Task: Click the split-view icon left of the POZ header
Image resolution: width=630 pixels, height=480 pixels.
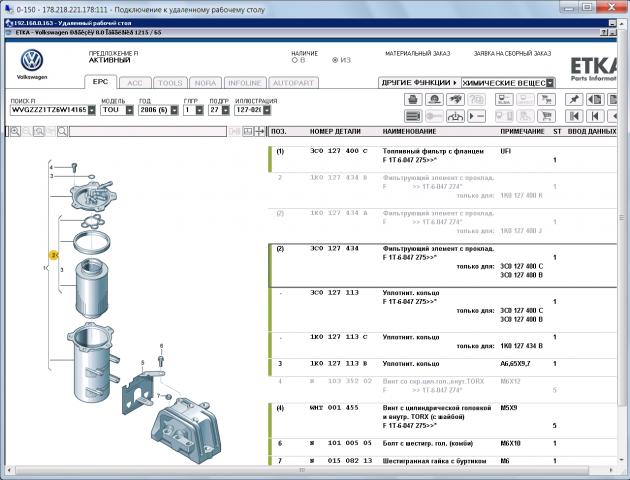Action: tap(248, 131)
